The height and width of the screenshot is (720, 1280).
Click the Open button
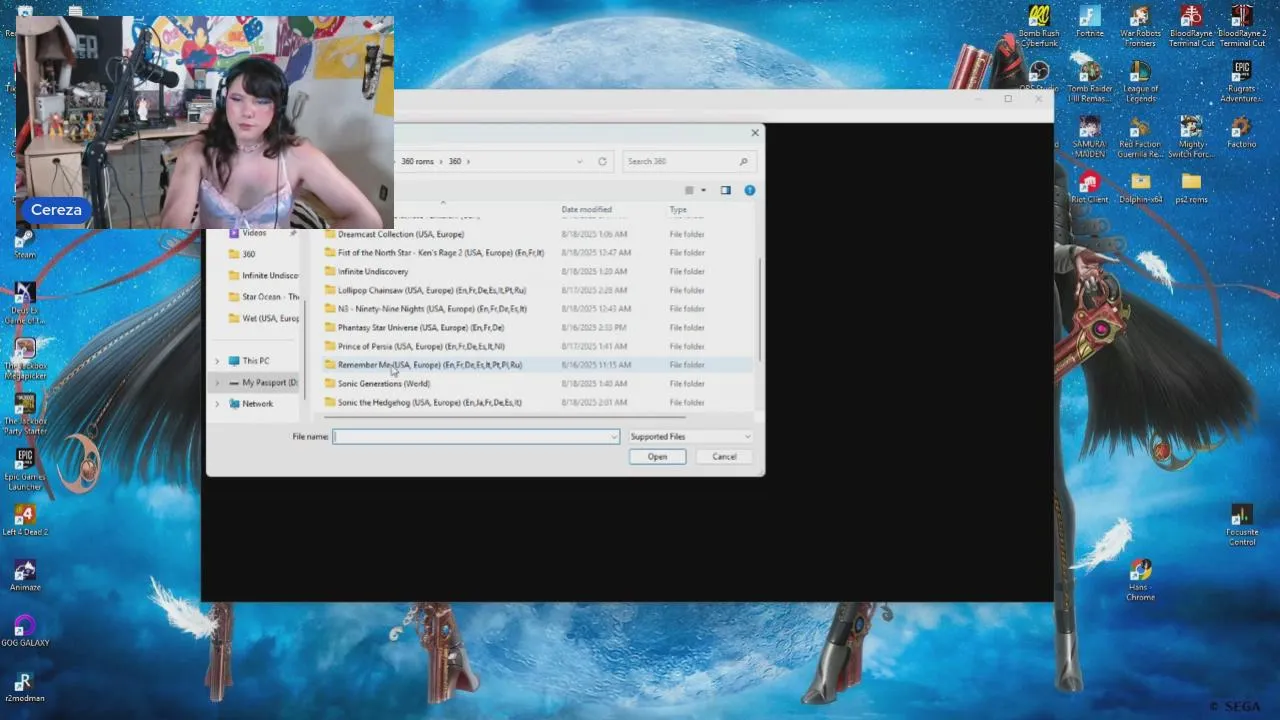[x=657, y=457]
